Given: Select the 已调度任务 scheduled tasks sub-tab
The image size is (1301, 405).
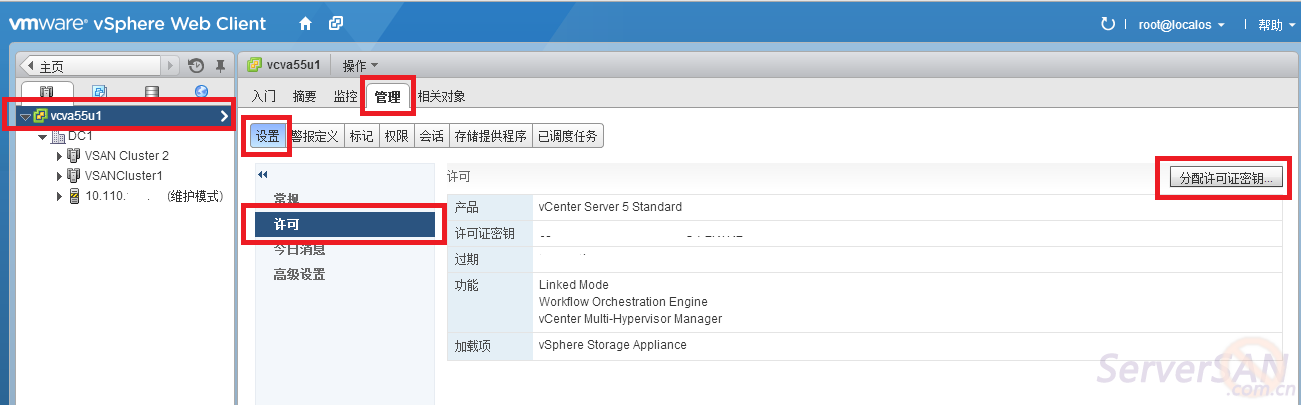Looking at the screenshot, I should [567, 136].
